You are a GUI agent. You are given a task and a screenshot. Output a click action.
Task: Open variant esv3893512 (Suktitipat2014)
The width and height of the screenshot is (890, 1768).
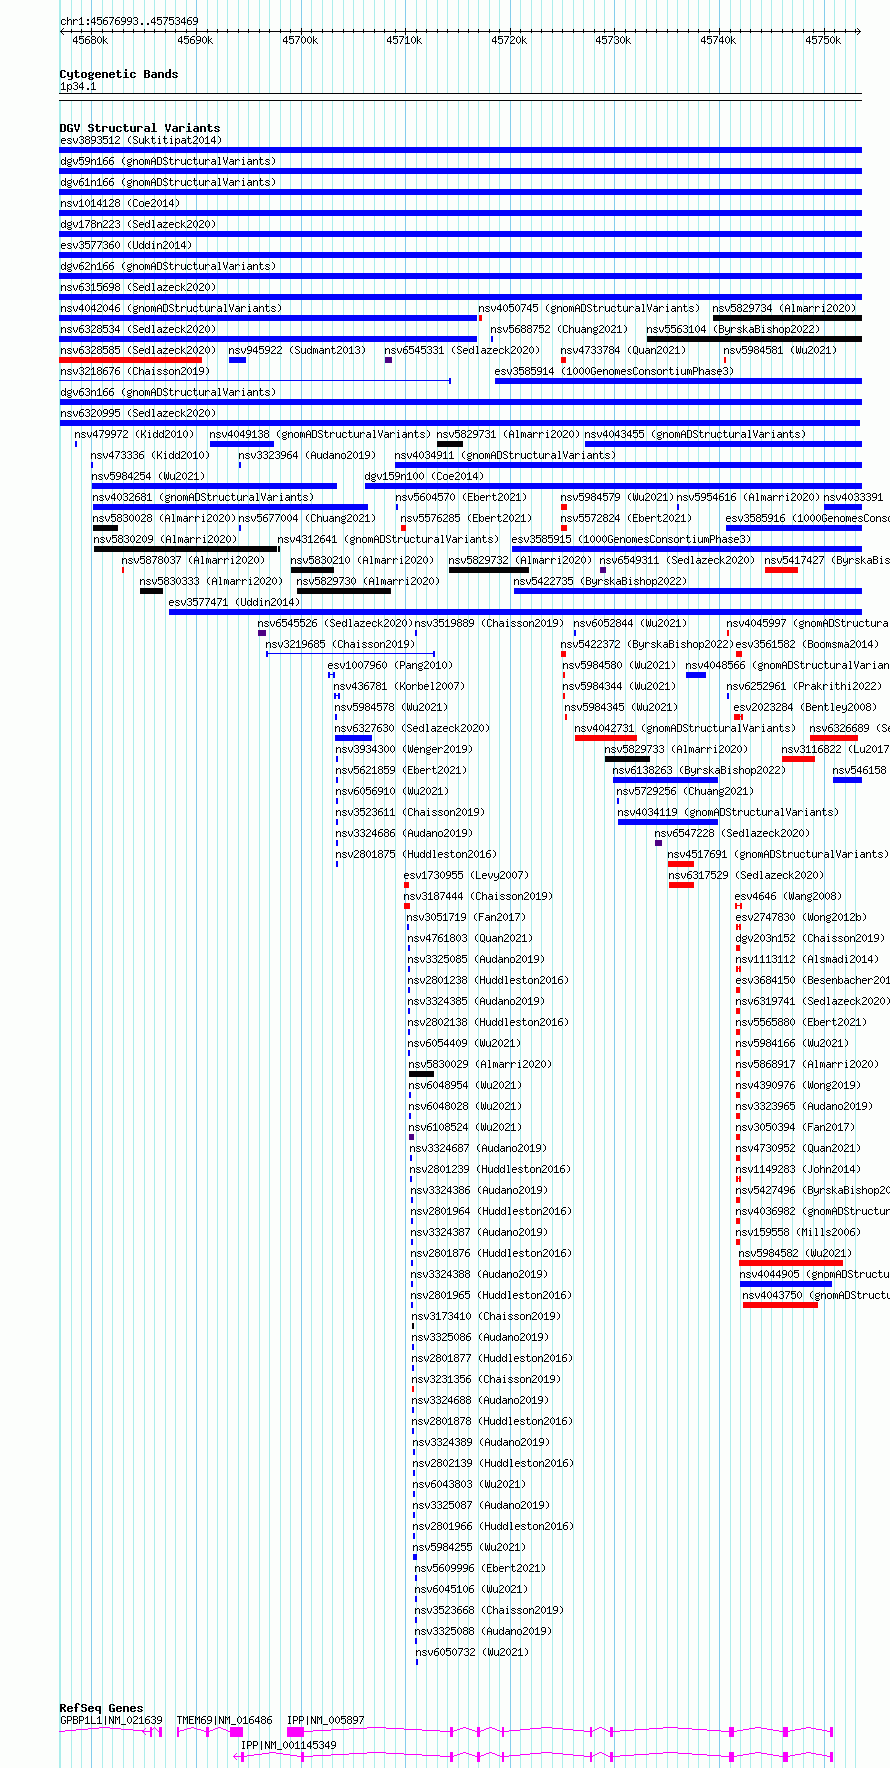[x=141, y=140]
